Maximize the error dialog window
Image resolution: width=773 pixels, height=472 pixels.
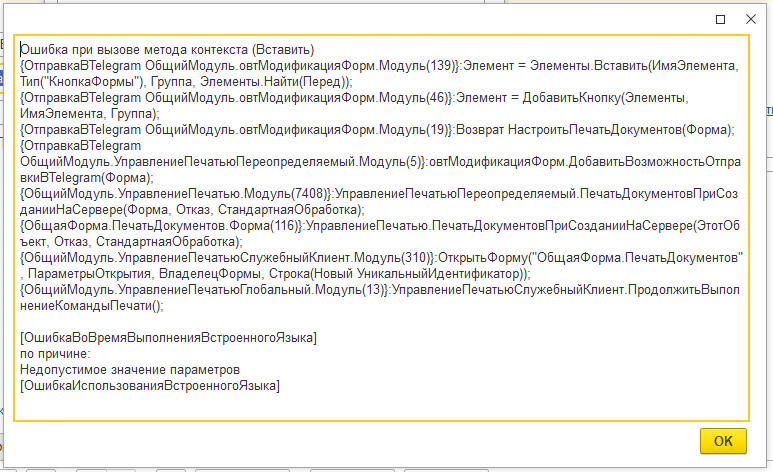(x=720, y=19)
